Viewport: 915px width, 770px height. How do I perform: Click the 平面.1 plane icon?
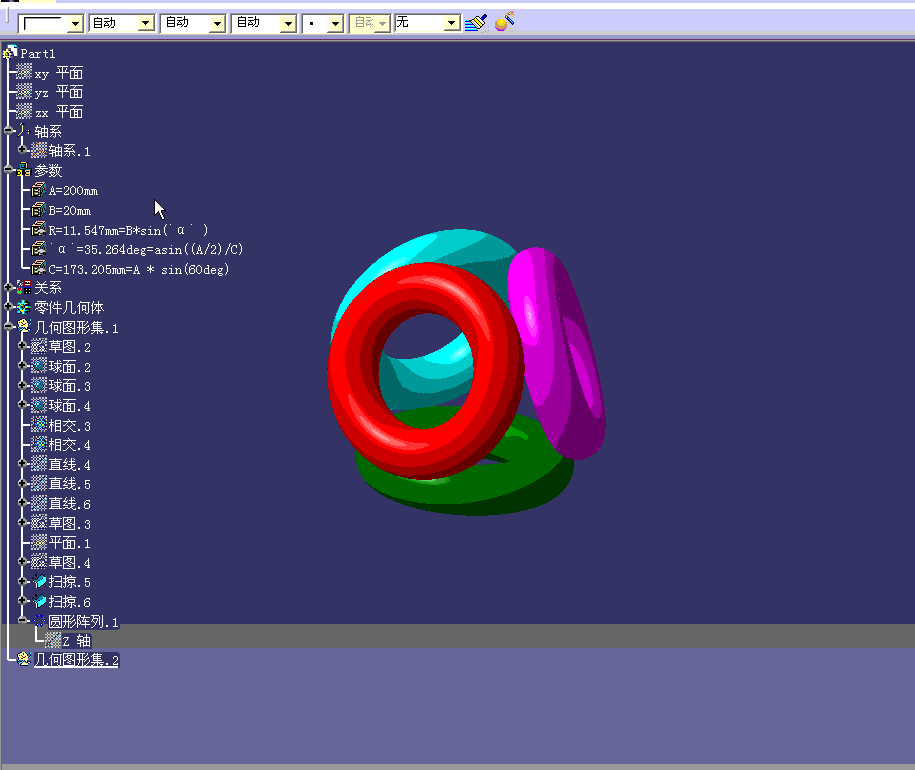pyautogui.click(x=39, y=542)
